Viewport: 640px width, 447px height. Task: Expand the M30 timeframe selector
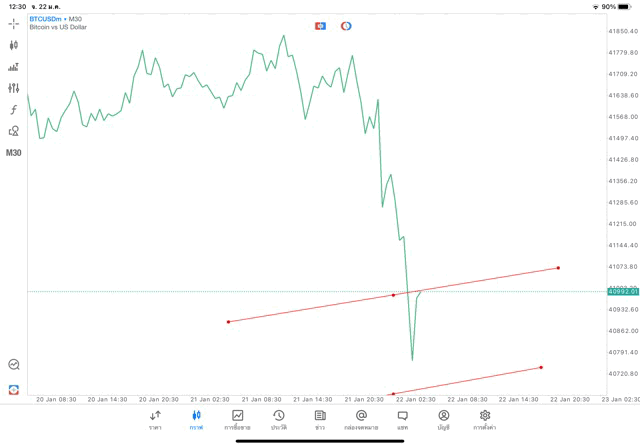point(14,153)
